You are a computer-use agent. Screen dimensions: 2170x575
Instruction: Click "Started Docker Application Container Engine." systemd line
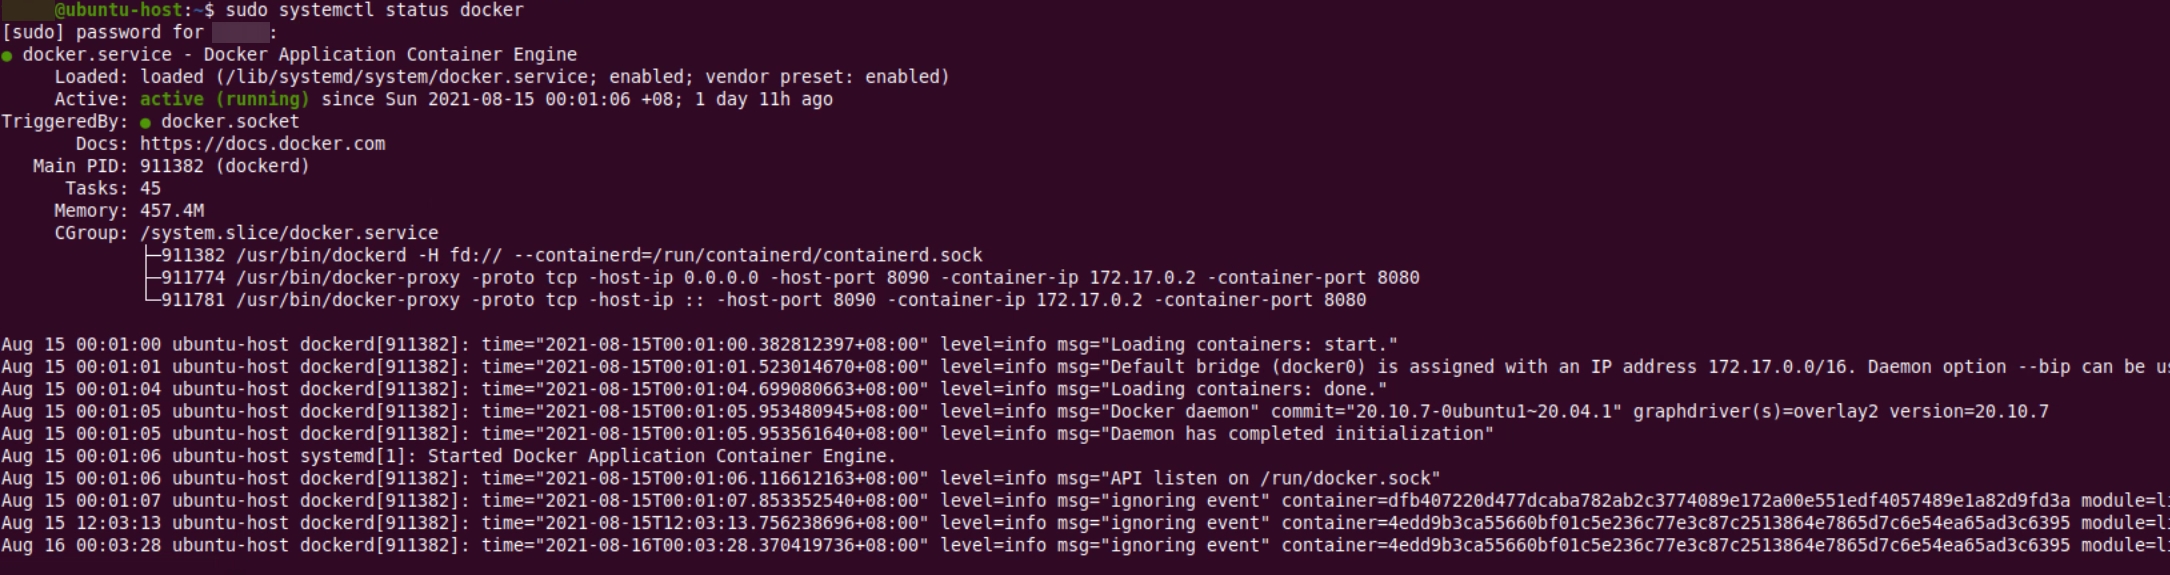pyautogui.click(x=661, y=456)
